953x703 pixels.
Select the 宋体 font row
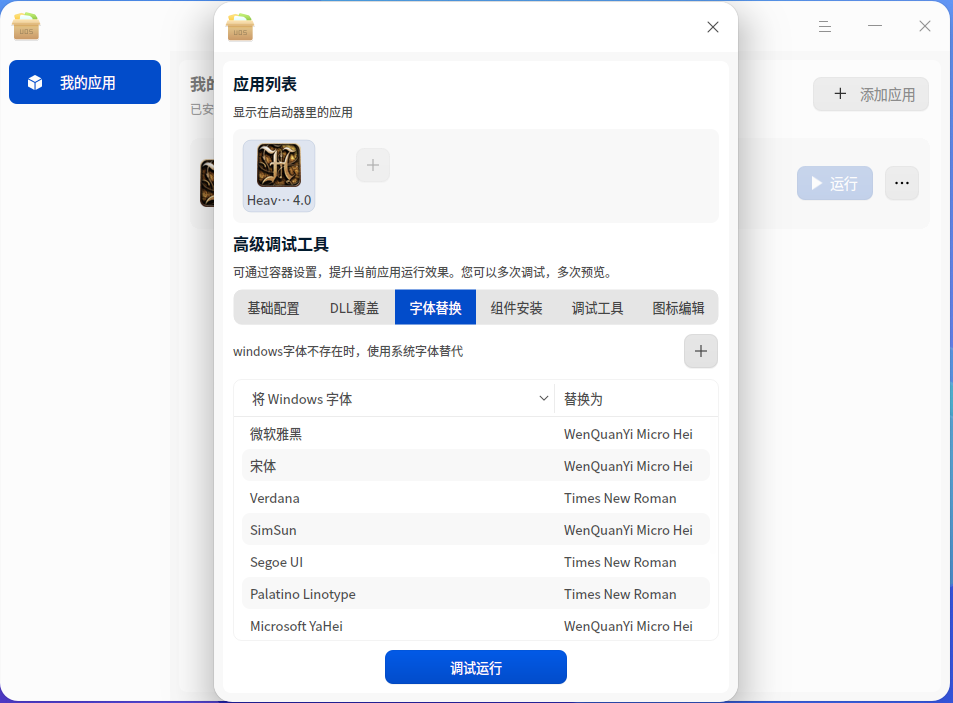click(x=476, y=466)
